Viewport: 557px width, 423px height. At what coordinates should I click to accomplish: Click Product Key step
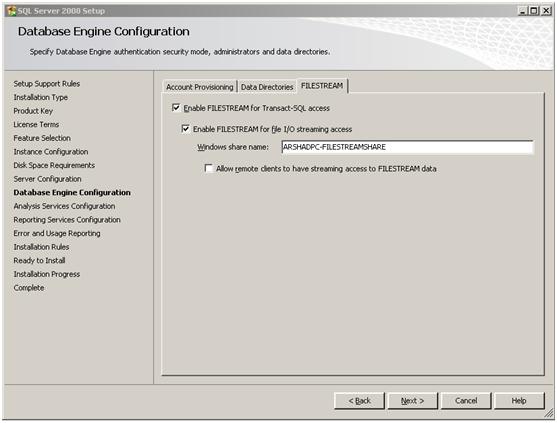33,111
